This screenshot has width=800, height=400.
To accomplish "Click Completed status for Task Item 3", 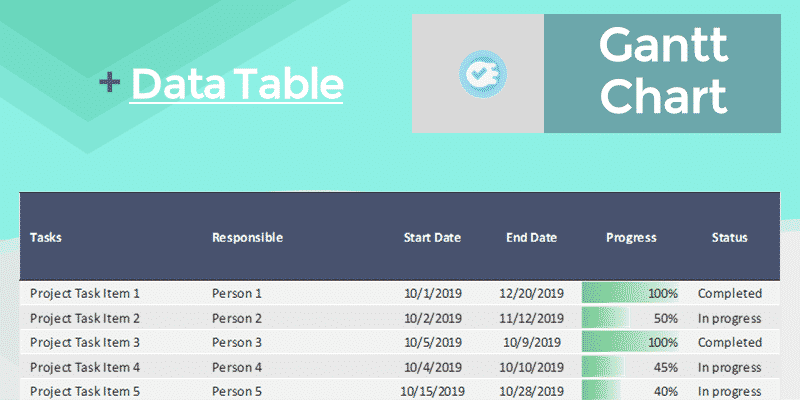I will click(730, 342).
